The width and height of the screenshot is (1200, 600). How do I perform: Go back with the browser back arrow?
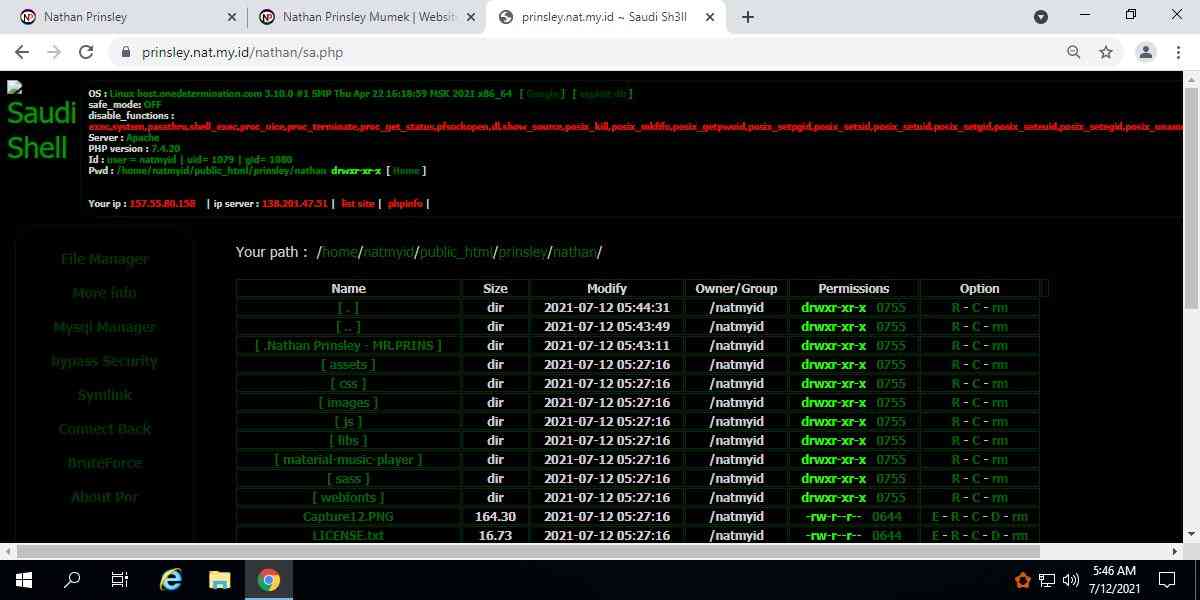tap(22, 52)
